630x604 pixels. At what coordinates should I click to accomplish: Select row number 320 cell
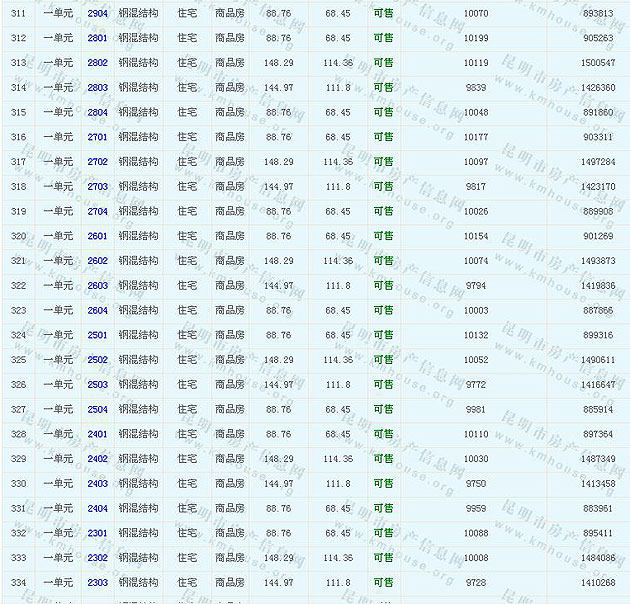click(18, 236)
